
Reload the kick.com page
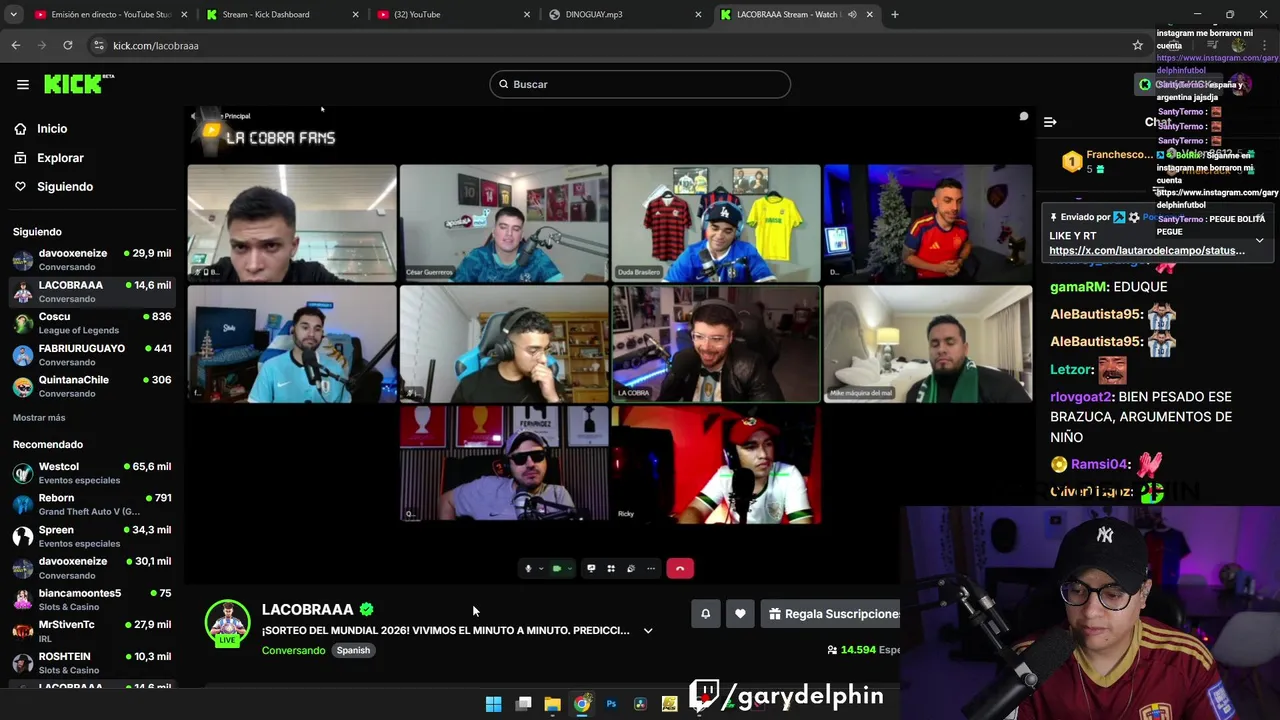click(x=67, y=45)
